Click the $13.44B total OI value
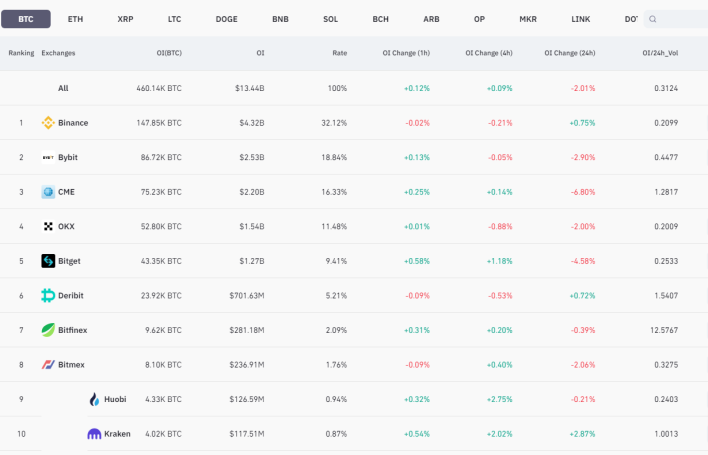The width and height of the screenshot is (708, 455). pyautogui.click(x=250, y=88)
